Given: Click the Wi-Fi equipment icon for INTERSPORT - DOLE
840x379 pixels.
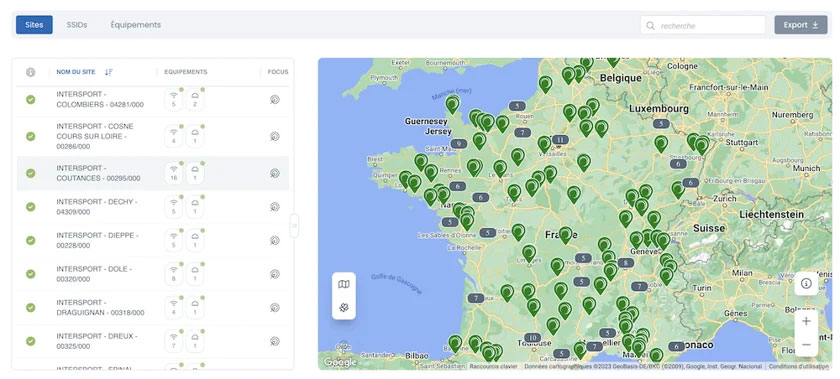Looking at the screenshot, I should pos(174,274).
